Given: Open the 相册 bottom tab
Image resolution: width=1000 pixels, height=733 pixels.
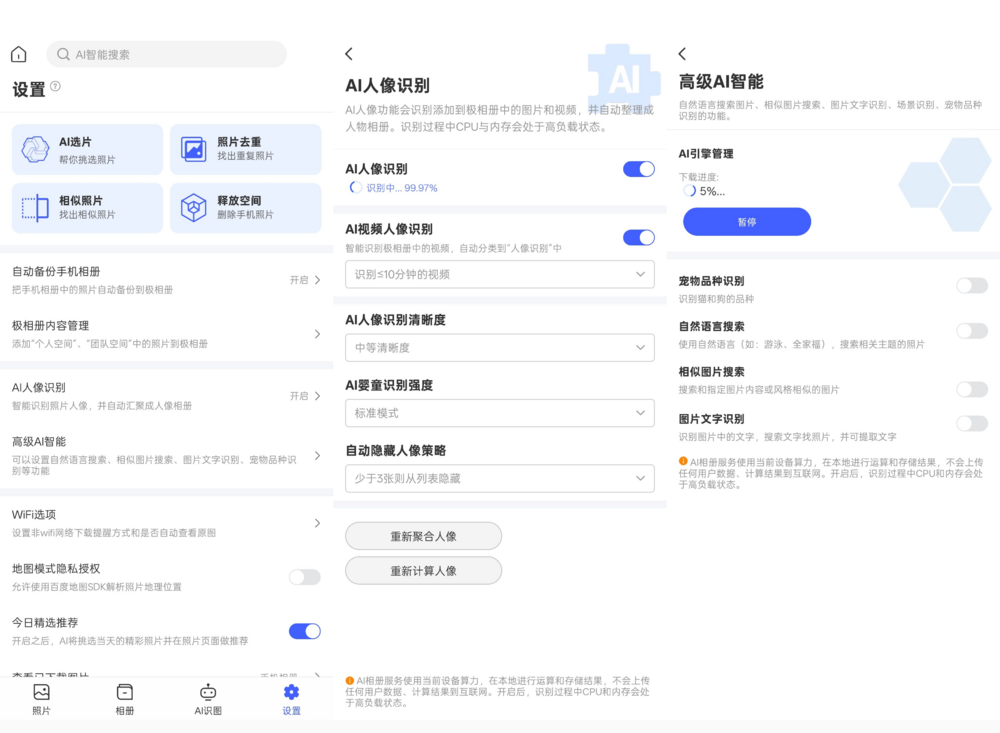Looking at the screenshot, I should click(x=125, y=699).
